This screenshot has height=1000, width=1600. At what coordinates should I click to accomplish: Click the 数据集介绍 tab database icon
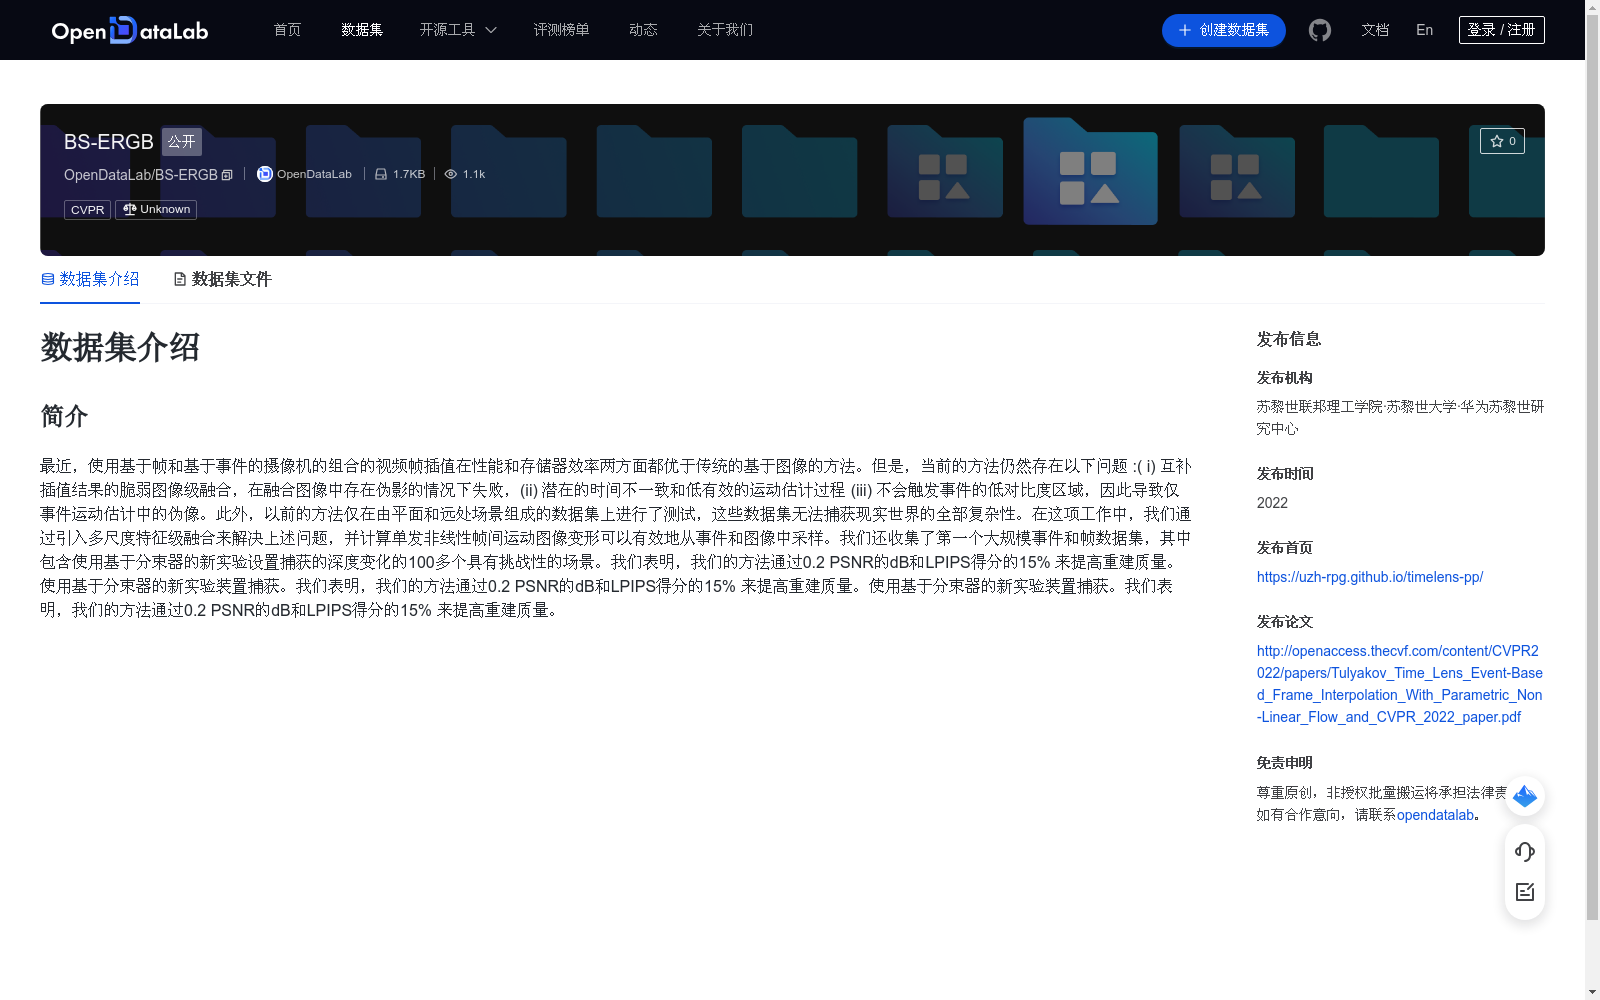(47, 279)
